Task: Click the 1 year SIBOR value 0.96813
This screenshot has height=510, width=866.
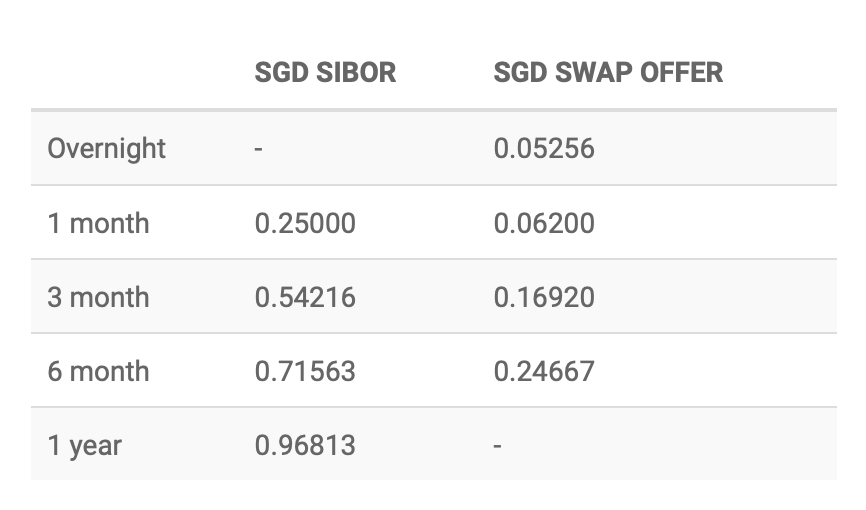Action: click(305, 445)
